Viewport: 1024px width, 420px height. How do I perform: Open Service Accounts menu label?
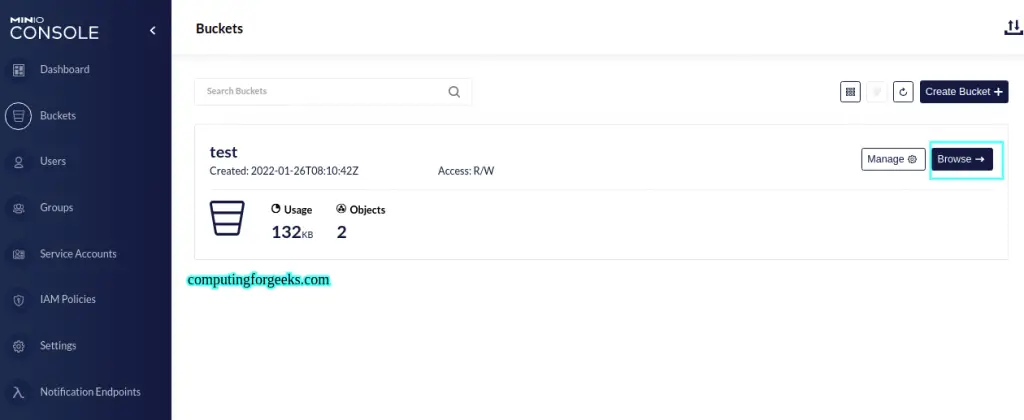(78, 253)
